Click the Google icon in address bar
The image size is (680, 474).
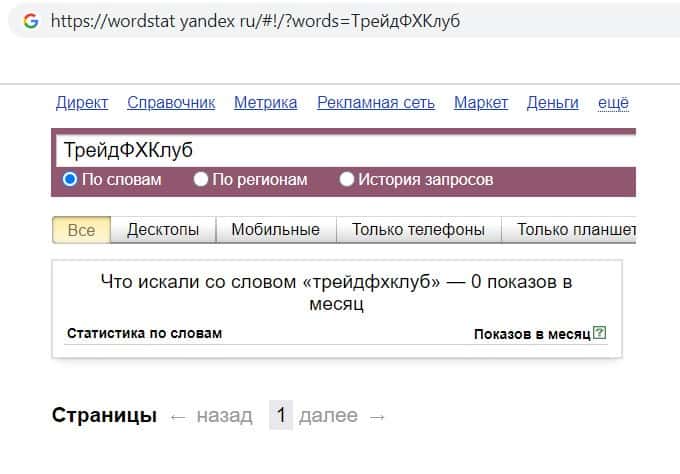(31, 20)
